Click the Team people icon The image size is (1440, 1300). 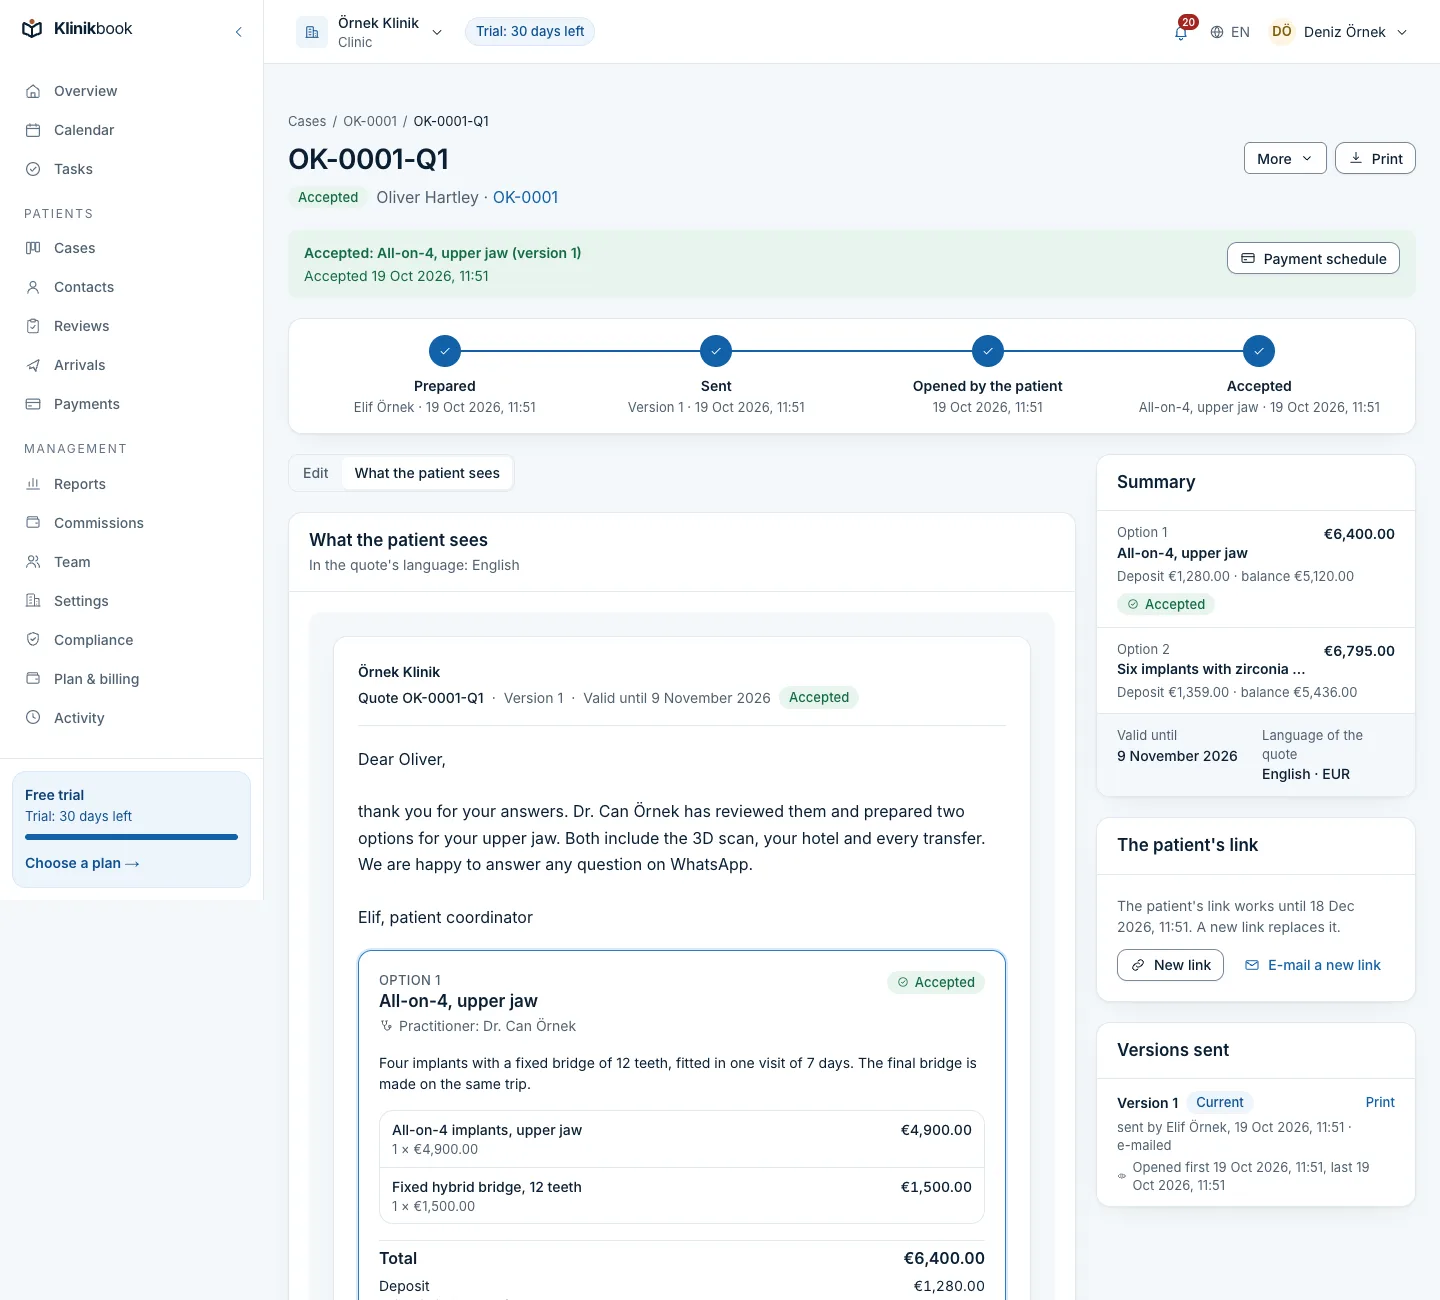coord(33,562)
